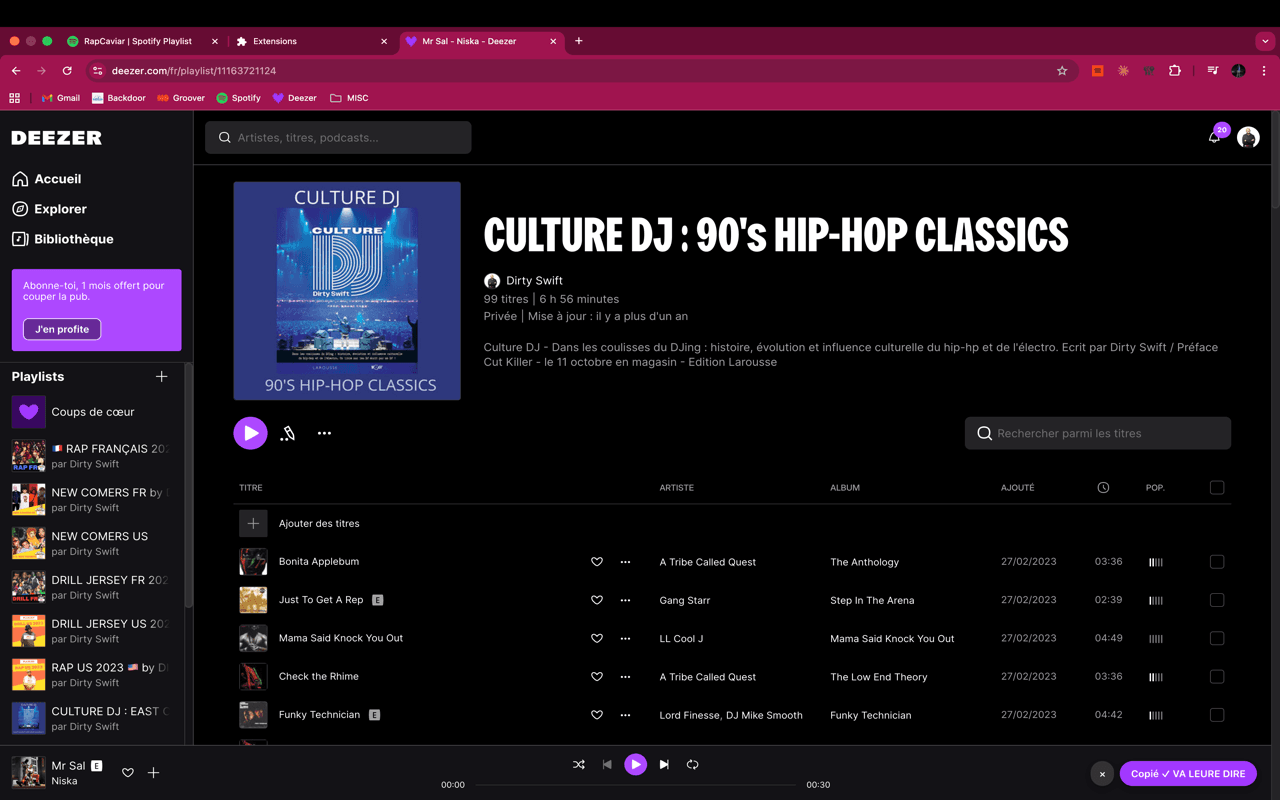Open the Gmail bookmark
The image size is (1280, 800).
pos(60,98)
